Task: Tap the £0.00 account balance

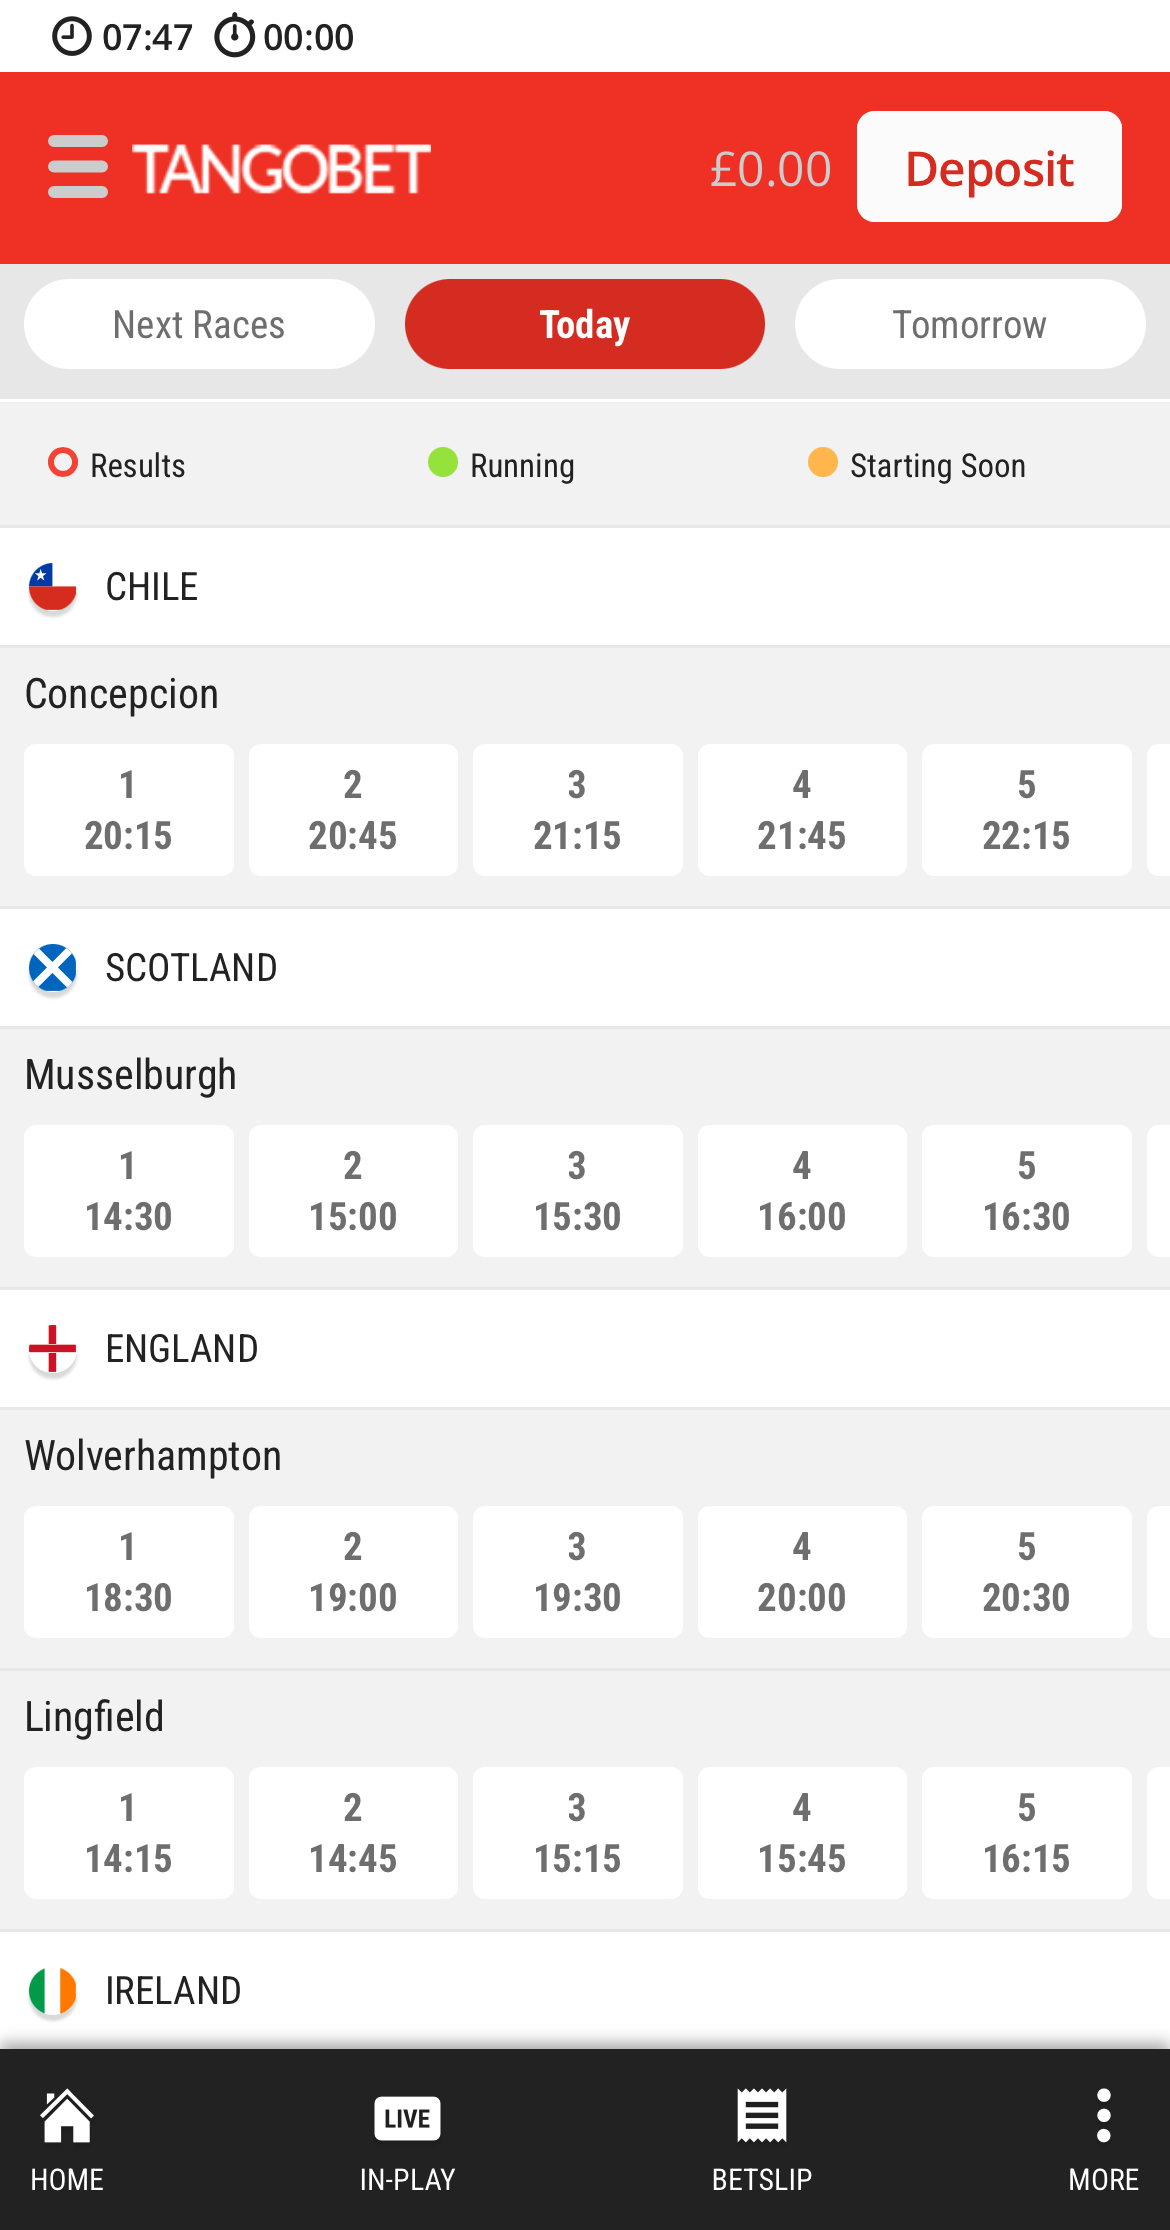Action: [770, 169]
